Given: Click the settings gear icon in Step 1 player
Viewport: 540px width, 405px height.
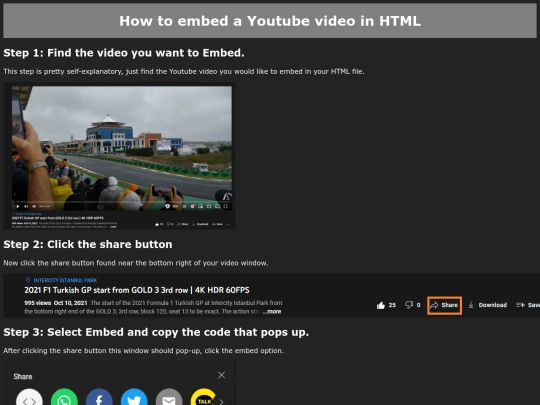Looking at the screenshot, I should click(193, 206).
